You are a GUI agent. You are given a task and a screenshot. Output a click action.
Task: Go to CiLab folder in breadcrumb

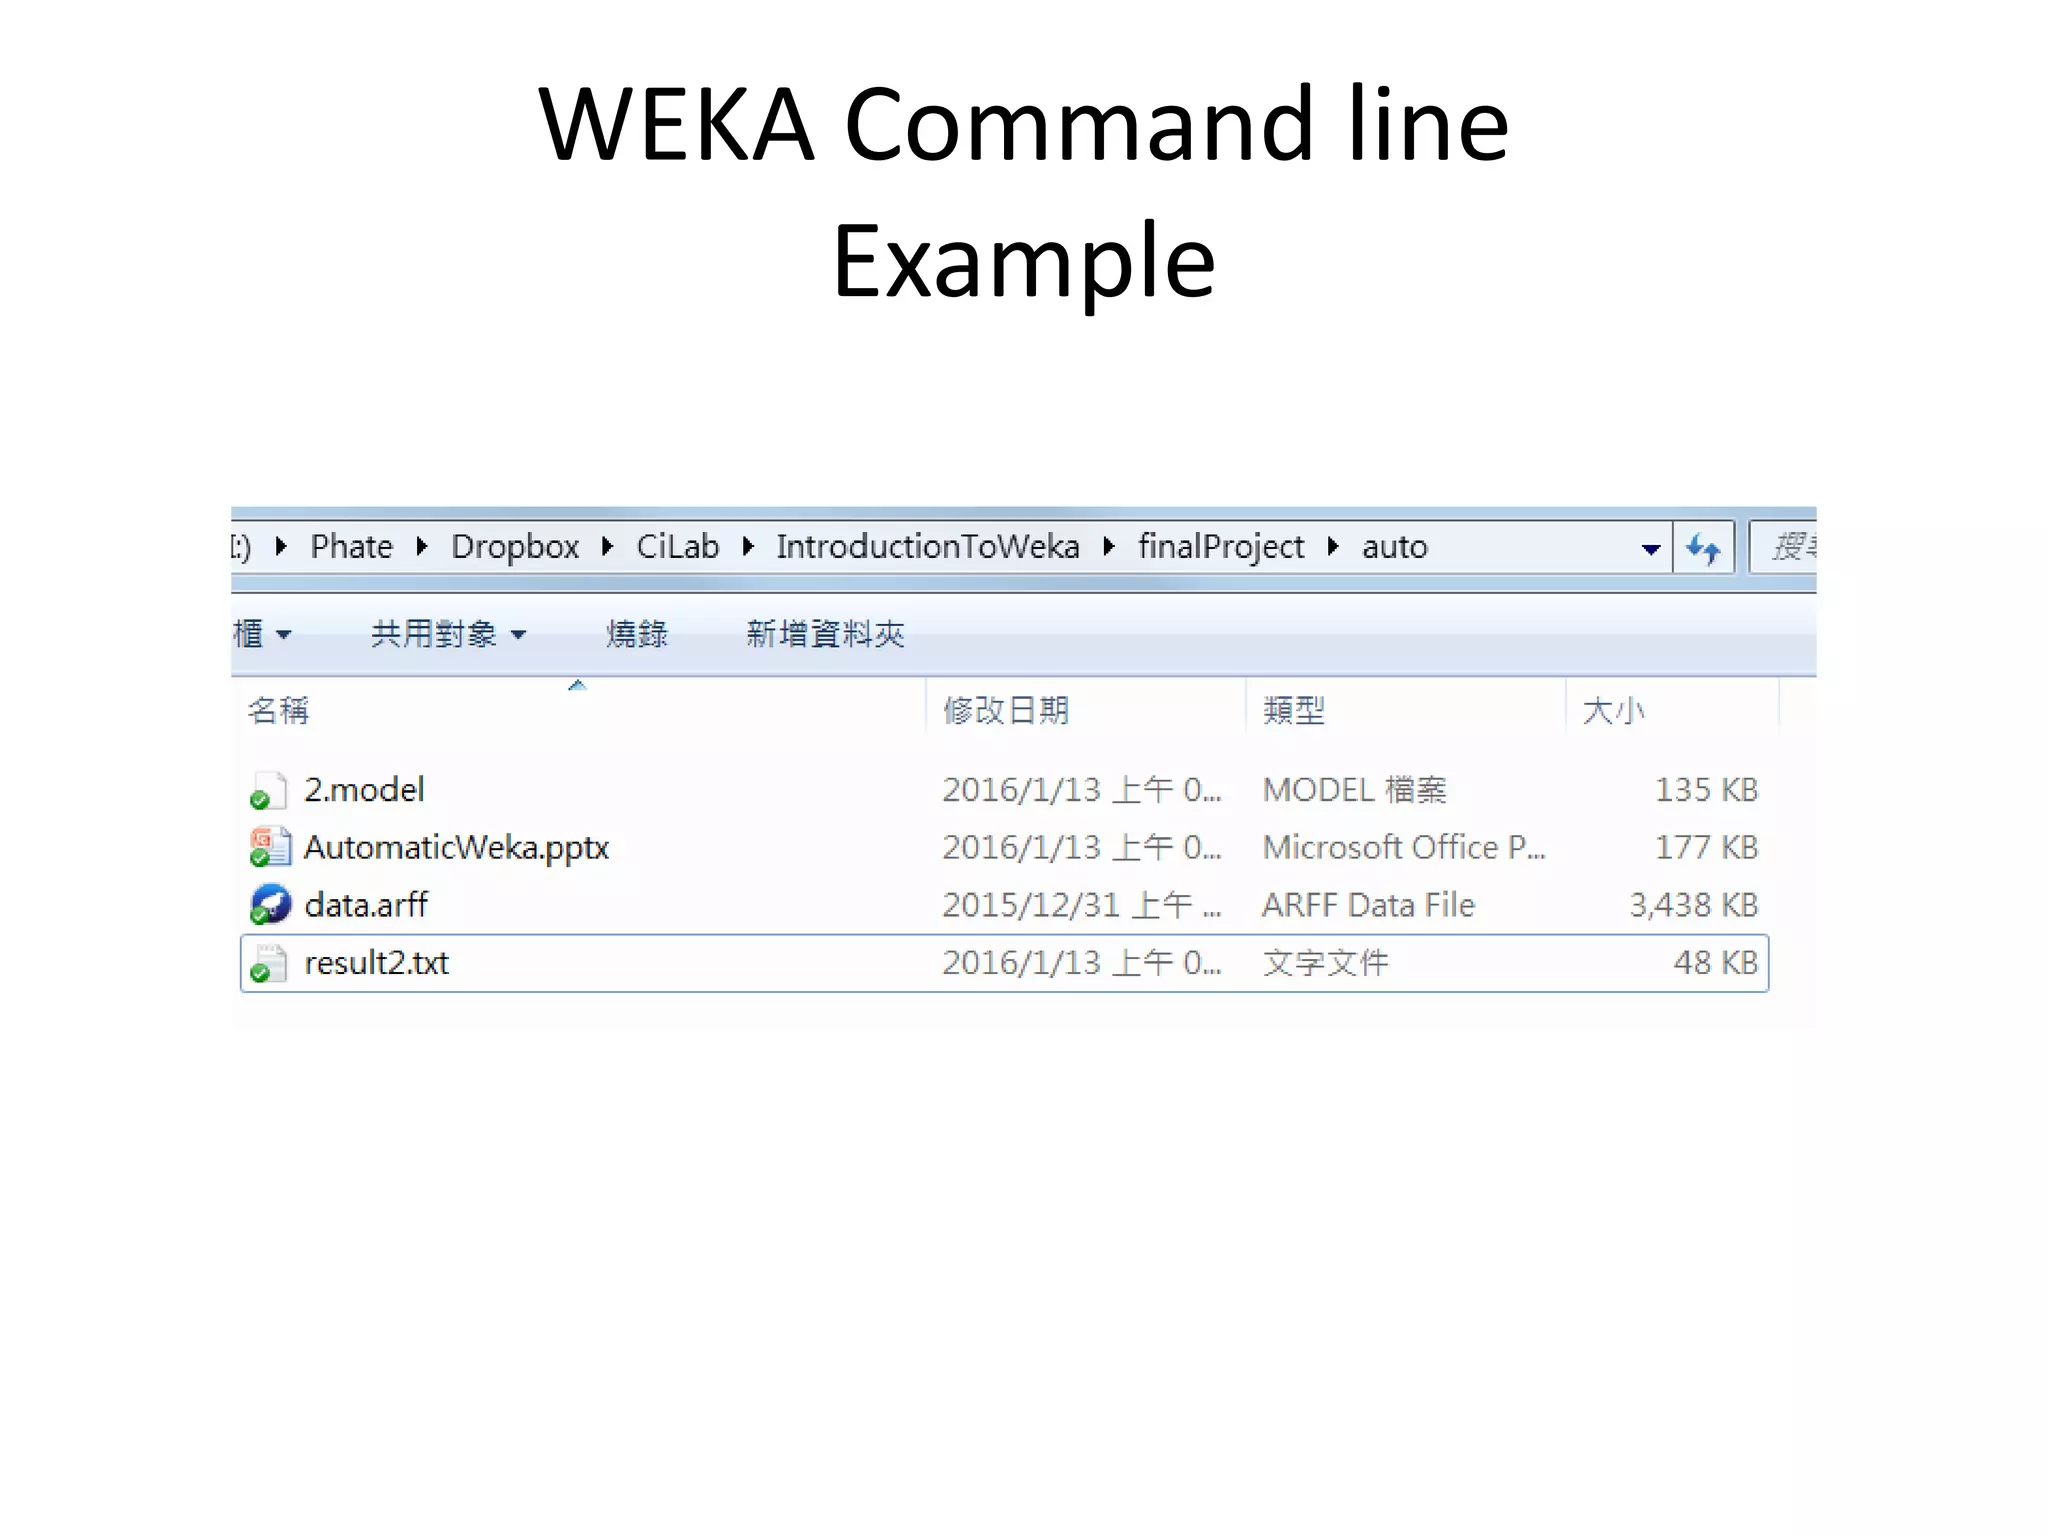tap(678, 547)
